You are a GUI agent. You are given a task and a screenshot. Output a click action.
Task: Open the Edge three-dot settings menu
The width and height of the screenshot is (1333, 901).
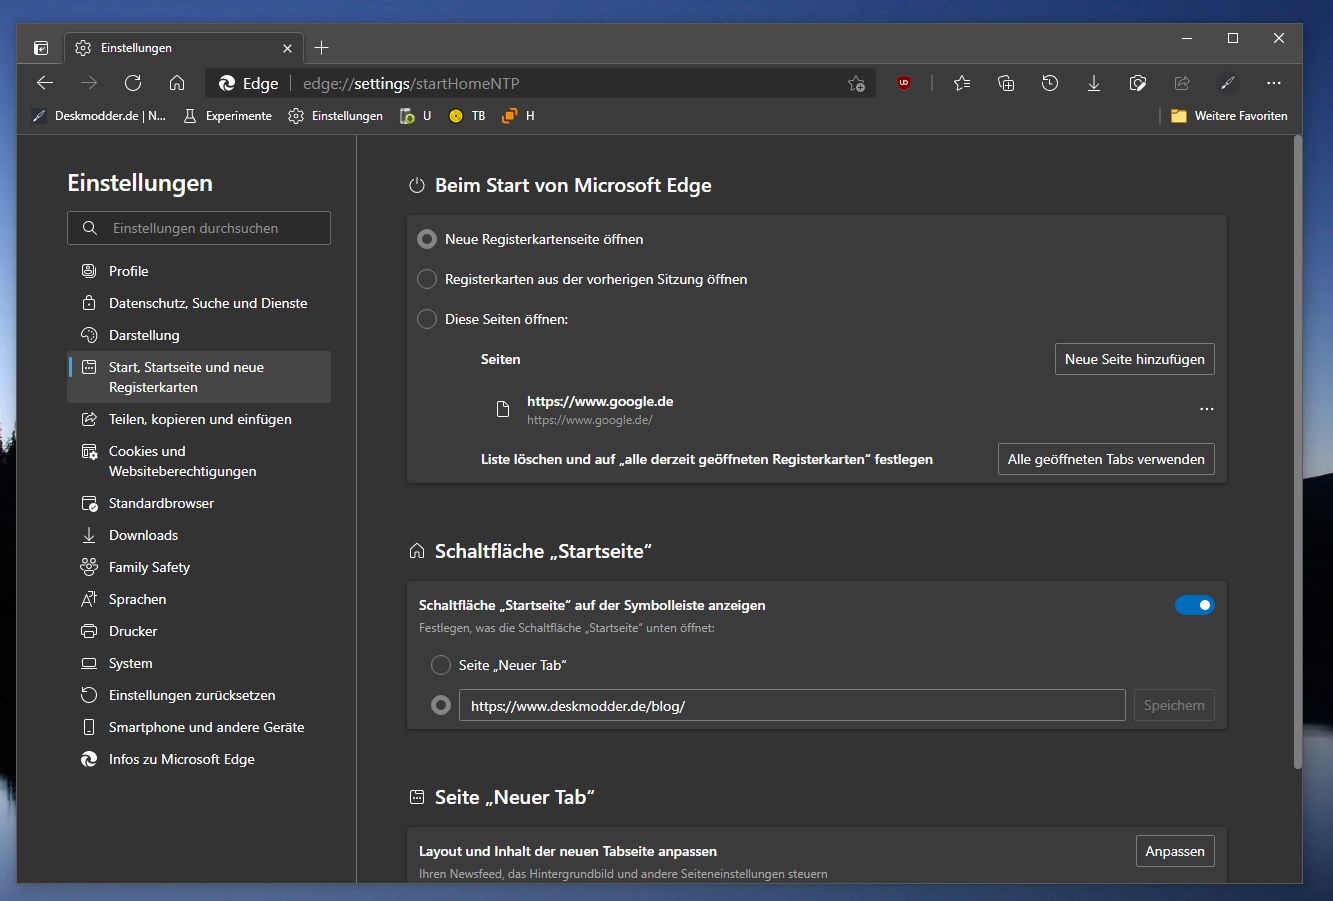[1273, 83]
